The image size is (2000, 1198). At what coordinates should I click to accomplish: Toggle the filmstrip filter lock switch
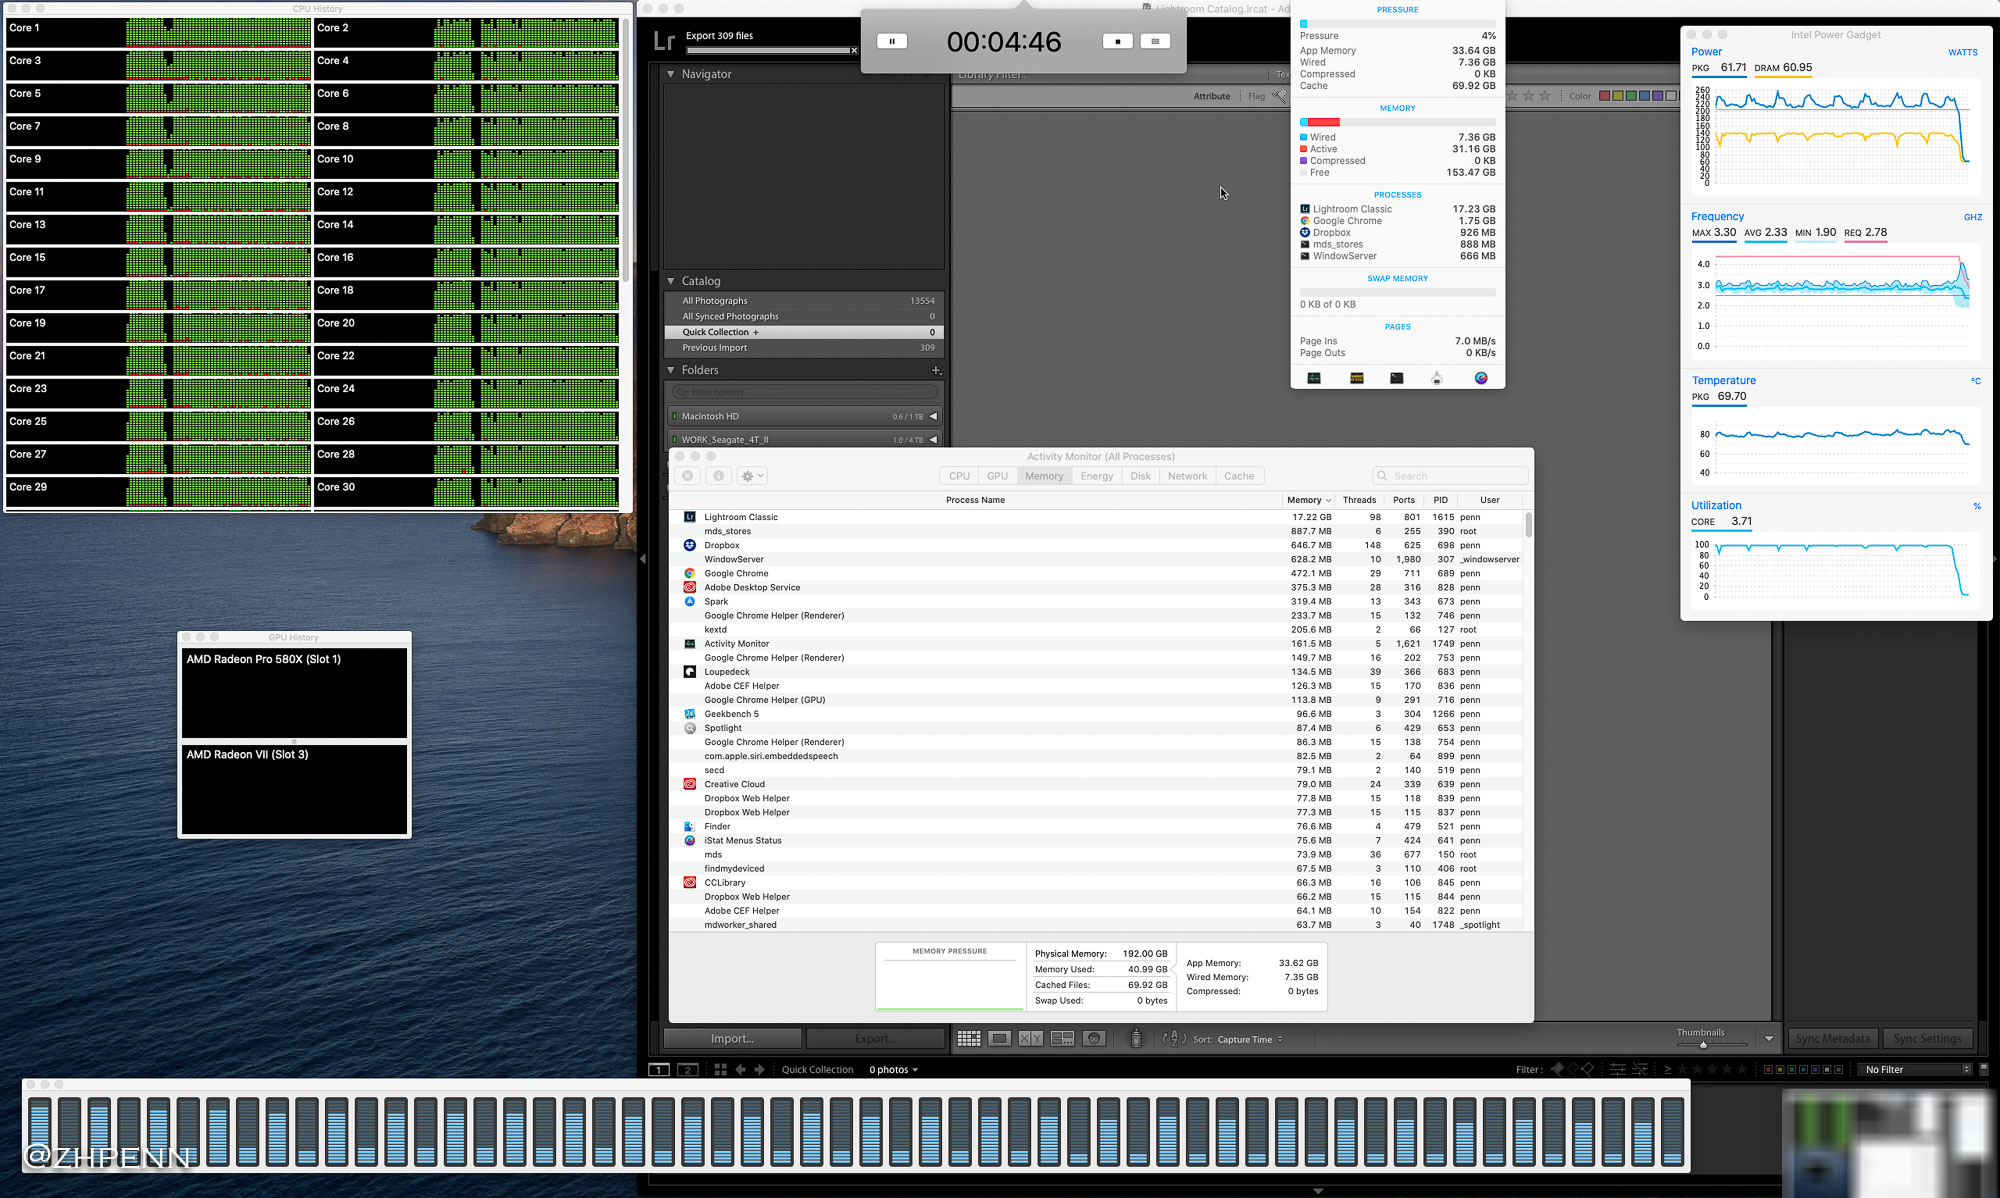(x=1984, y=1069)
